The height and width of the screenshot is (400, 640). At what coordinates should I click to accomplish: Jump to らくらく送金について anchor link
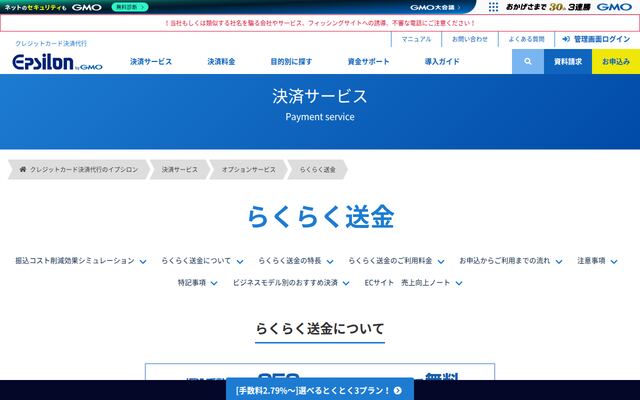coord(202,261)
